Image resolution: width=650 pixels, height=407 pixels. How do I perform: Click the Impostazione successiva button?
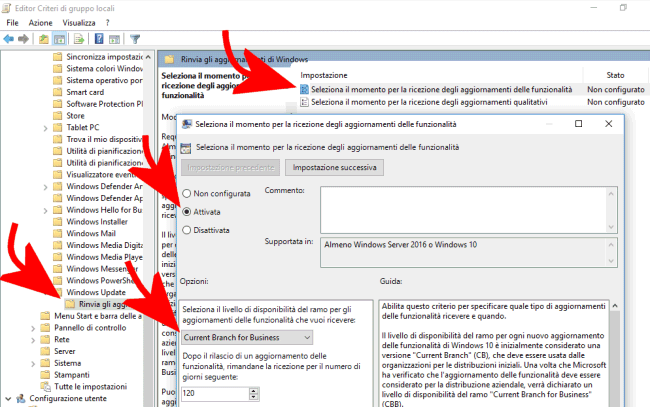(335, 167)
